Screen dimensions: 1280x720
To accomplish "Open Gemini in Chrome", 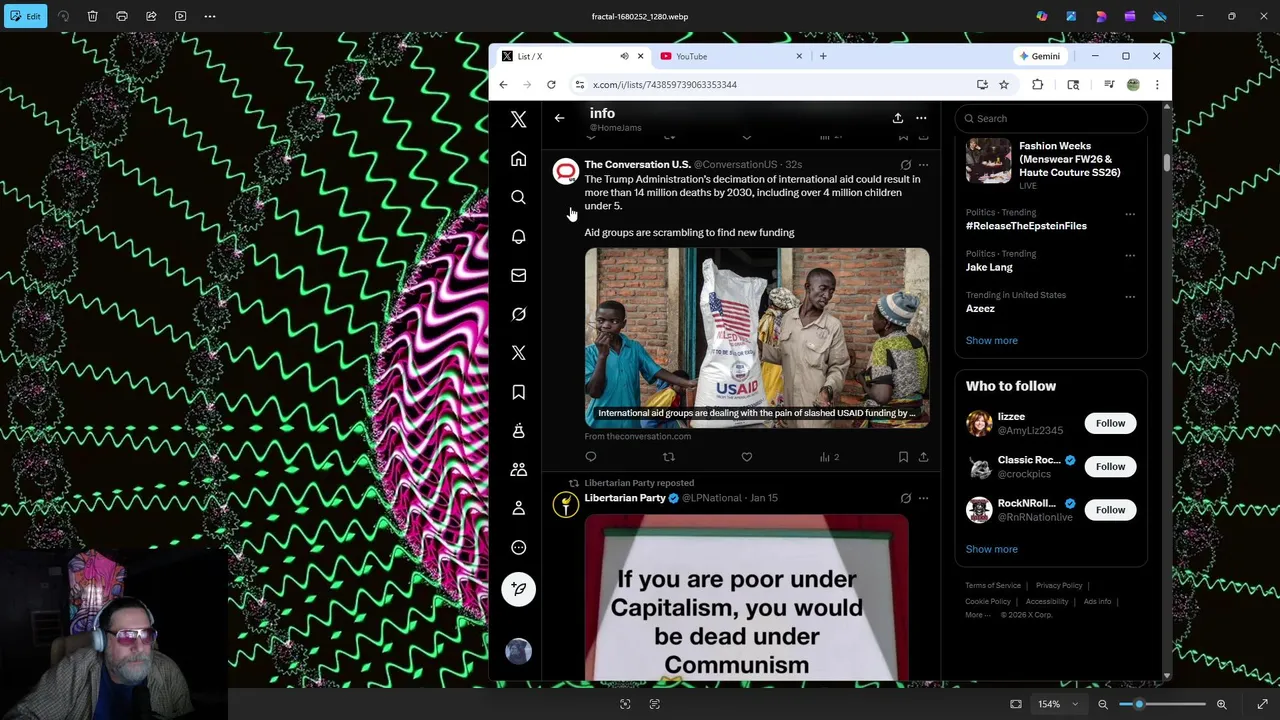I will coord(1040,56).
